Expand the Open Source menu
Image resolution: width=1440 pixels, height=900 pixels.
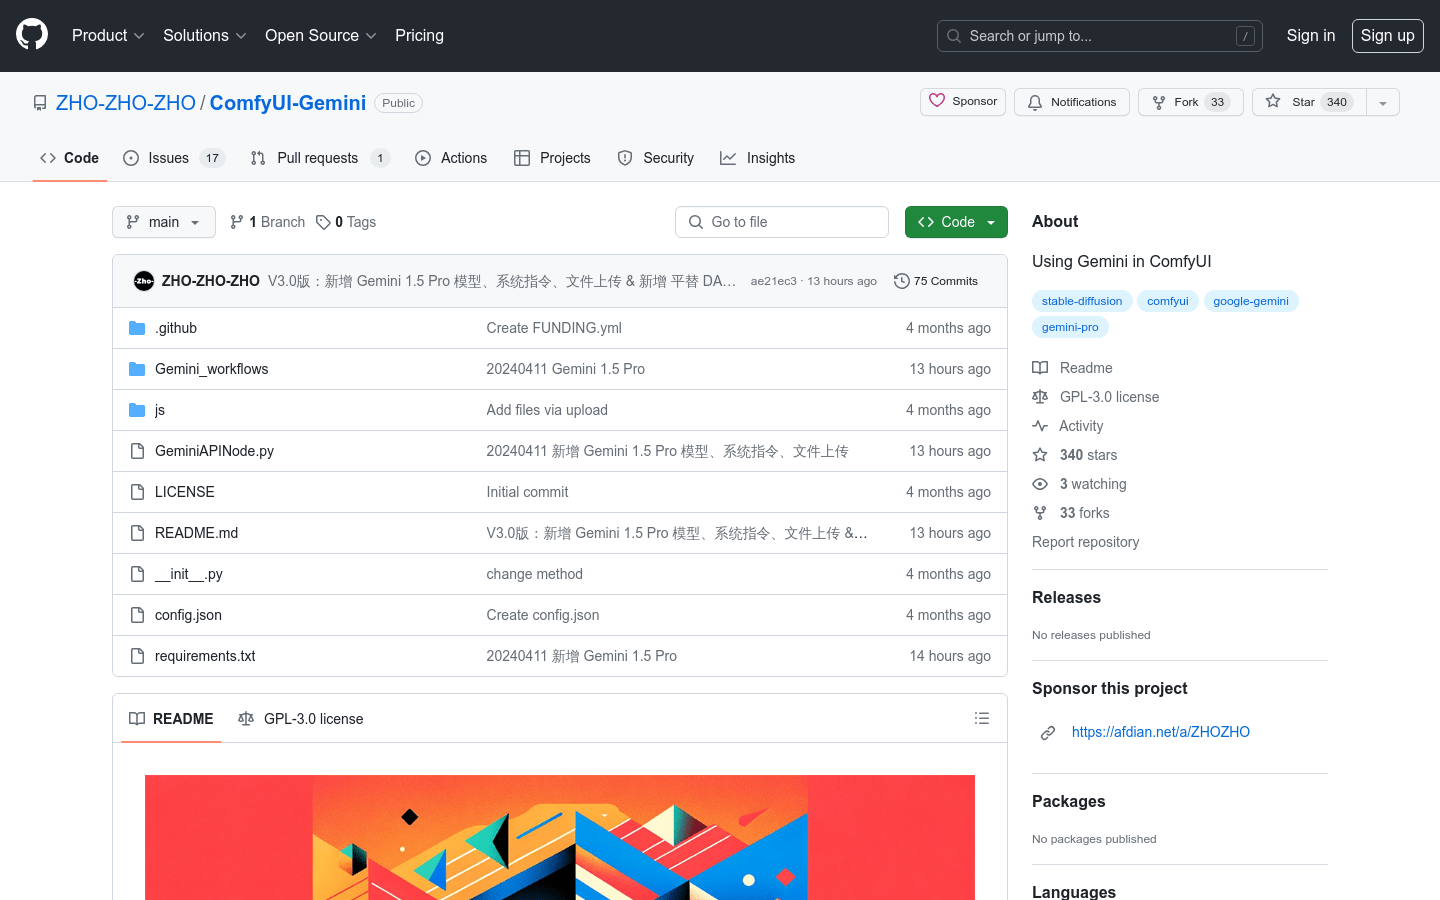[x=320, y=35]
